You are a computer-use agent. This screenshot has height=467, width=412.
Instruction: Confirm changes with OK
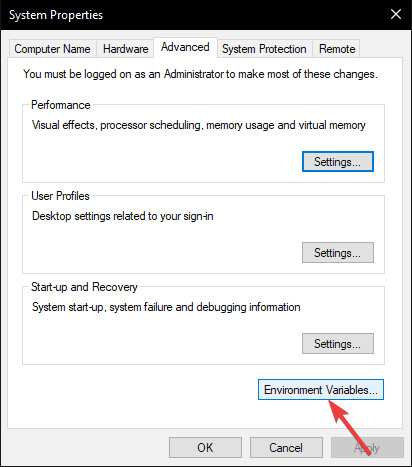pyautogui.click(x=205, y=447)
